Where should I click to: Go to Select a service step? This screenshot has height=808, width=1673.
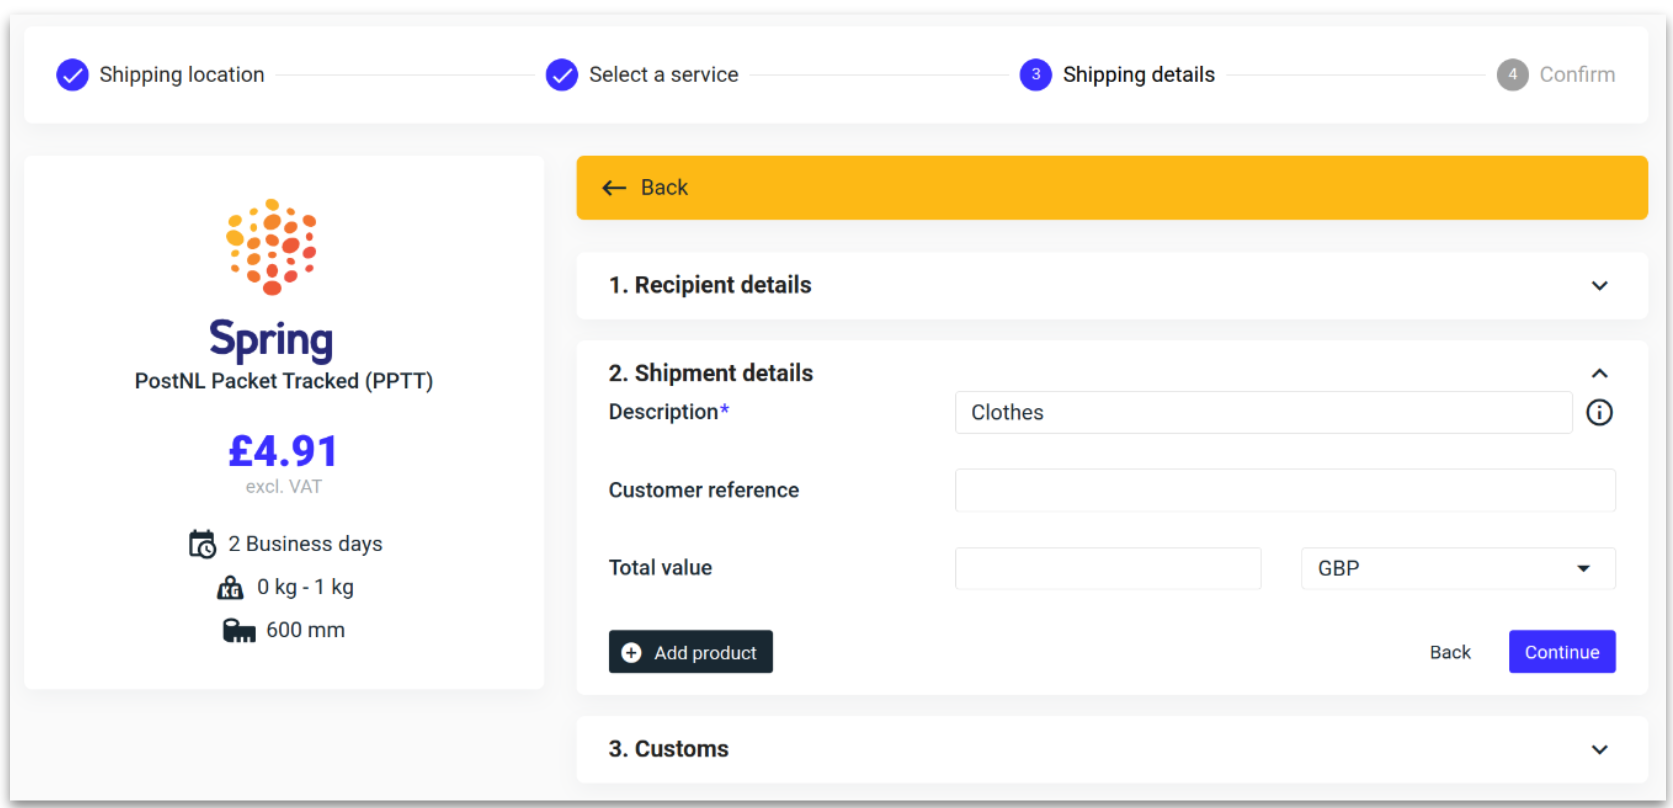(663, 75)
